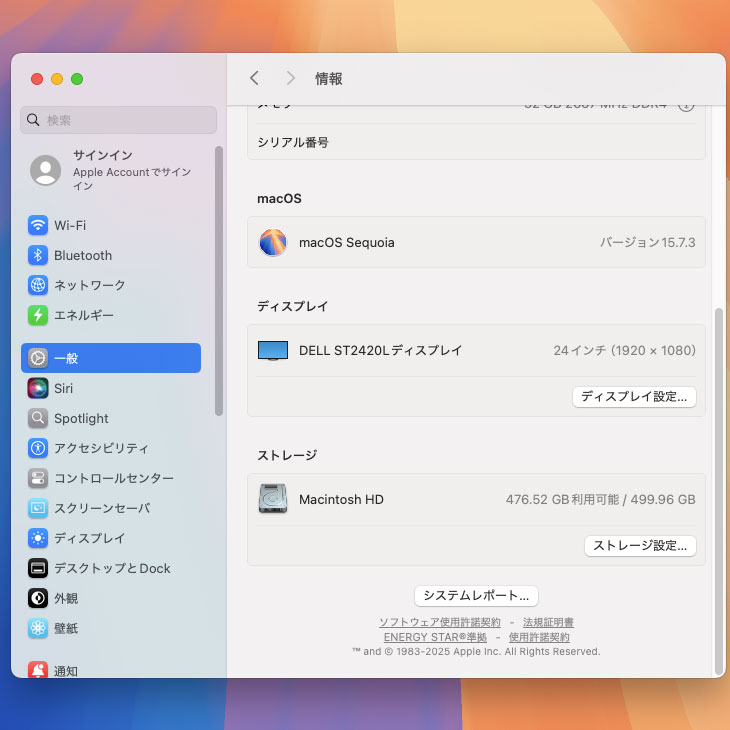This screenshot has height=730, width=730.
Task: Open ソフトウェア使用許諾契約 link
Action: point(440,622)
